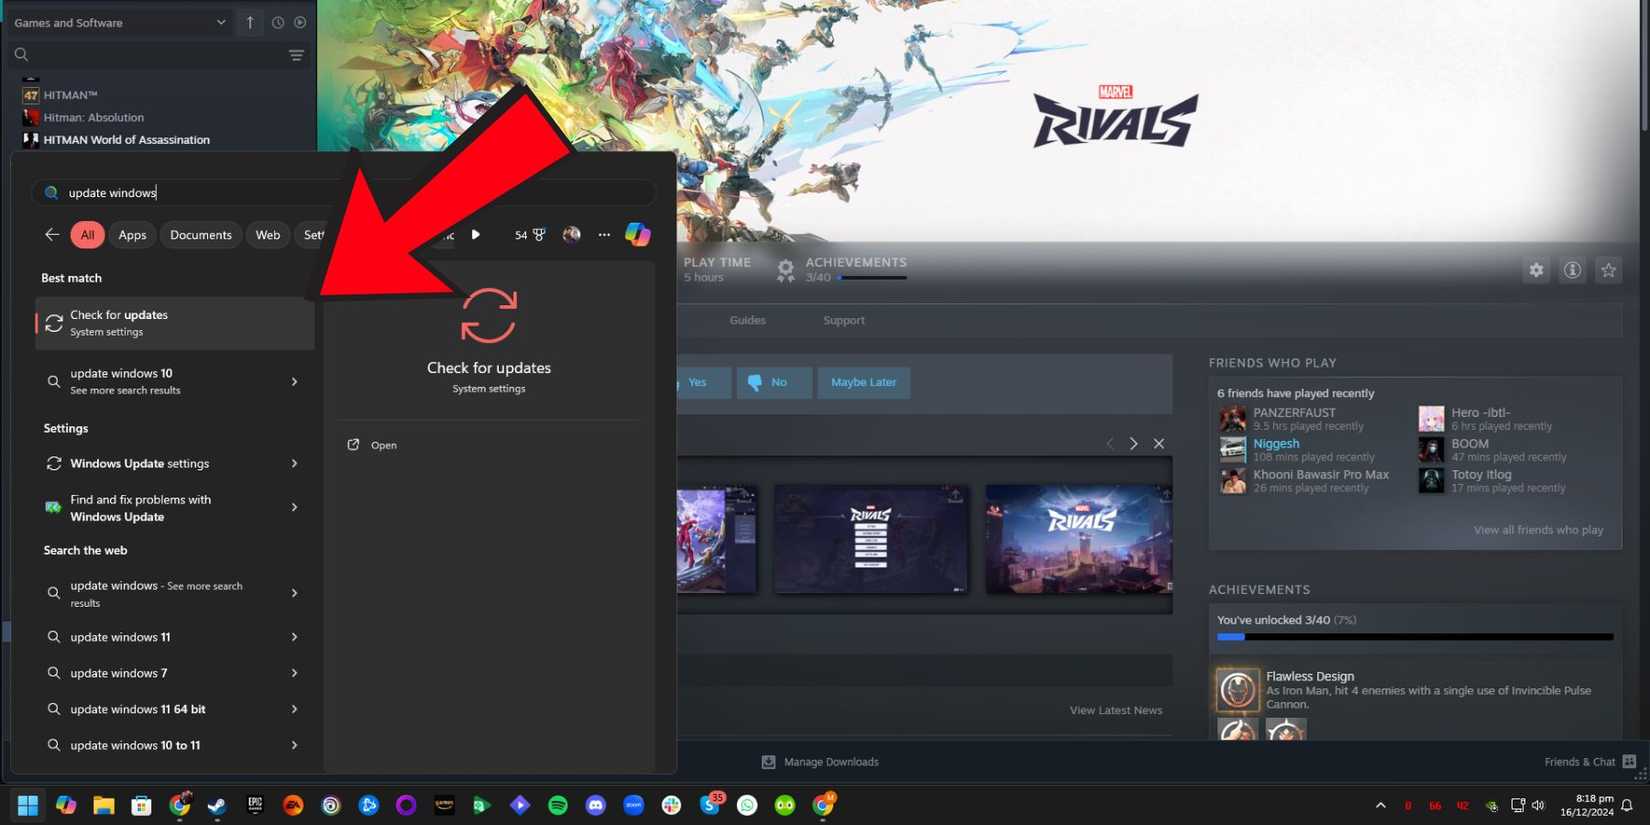The image size is (1650, 825).
Task: Open Steam game settings gear icon
Action: [x=1536, y=270]
